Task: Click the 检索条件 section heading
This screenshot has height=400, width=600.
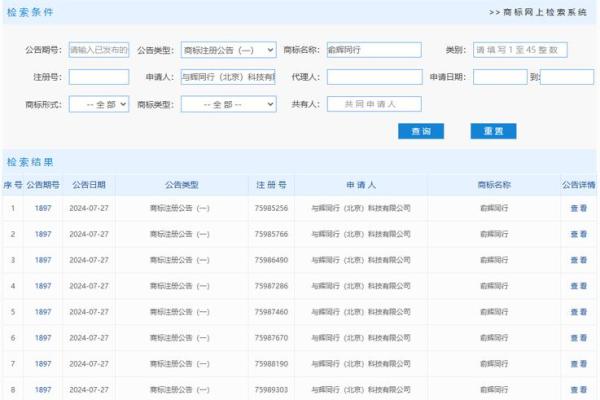Action: point(30,12)
